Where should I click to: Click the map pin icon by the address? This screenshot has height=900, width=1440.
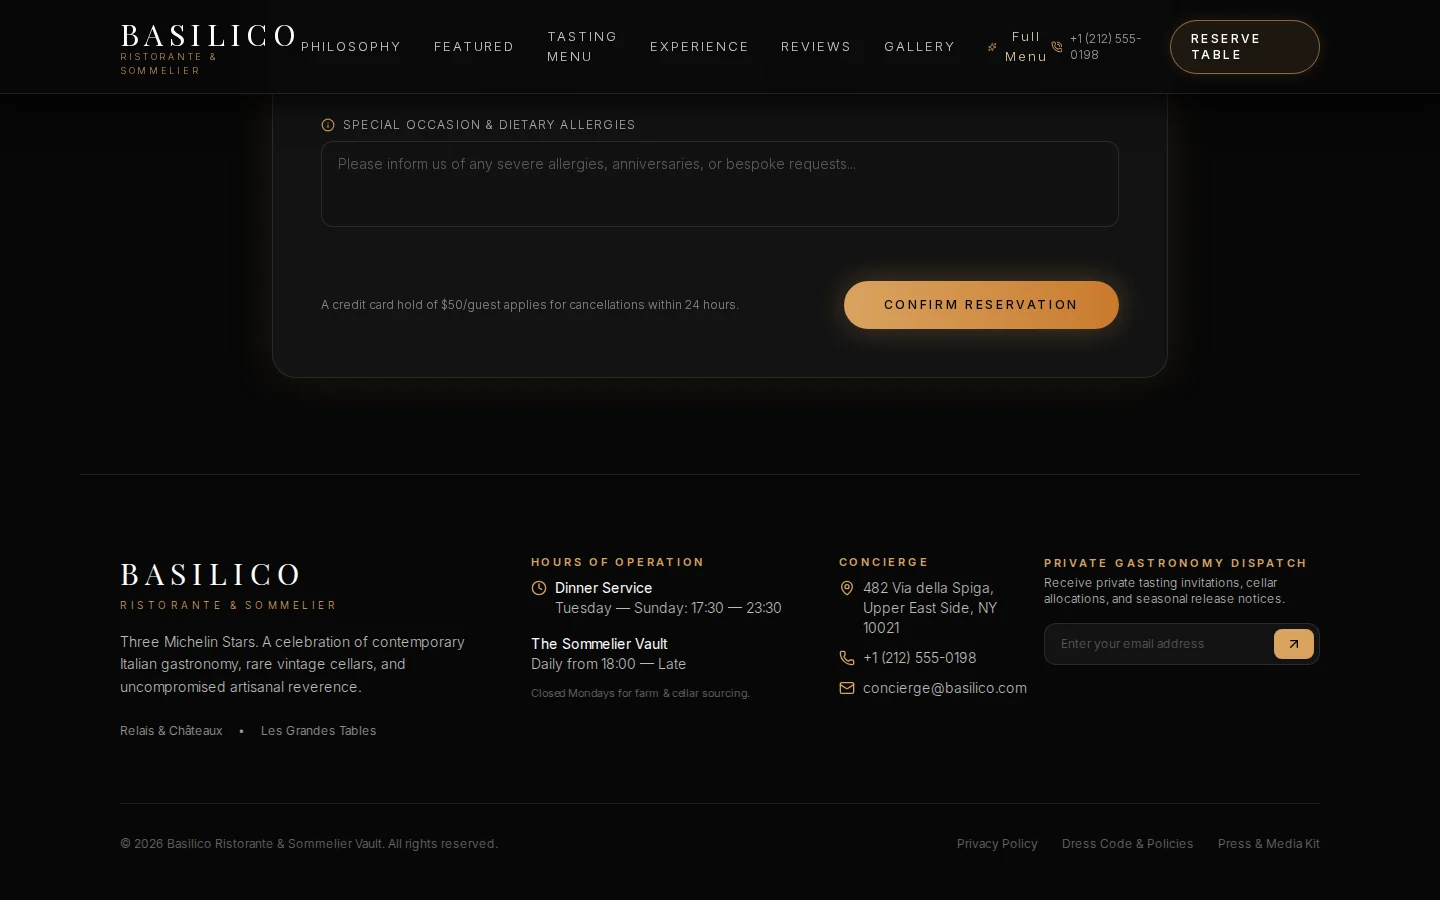(847, 588)
